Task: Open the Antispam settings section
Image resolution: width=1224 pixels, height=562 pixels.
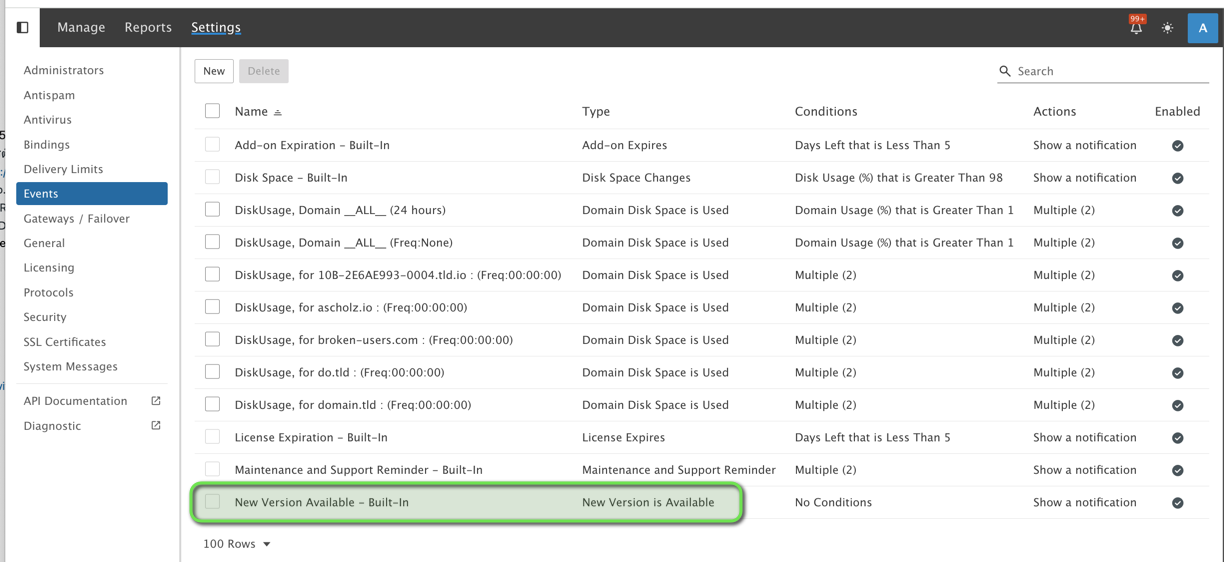Action: (49, 95)
